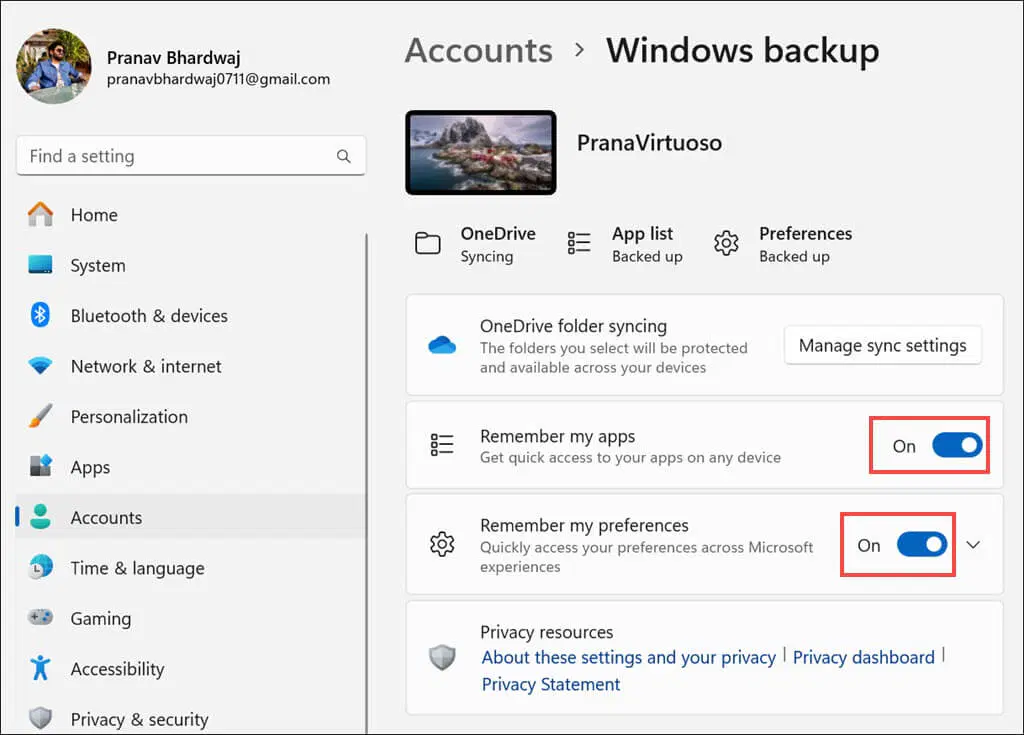Click the Gaming controller icon
This screenshot has width=1024, height=735.
point(40,619)
